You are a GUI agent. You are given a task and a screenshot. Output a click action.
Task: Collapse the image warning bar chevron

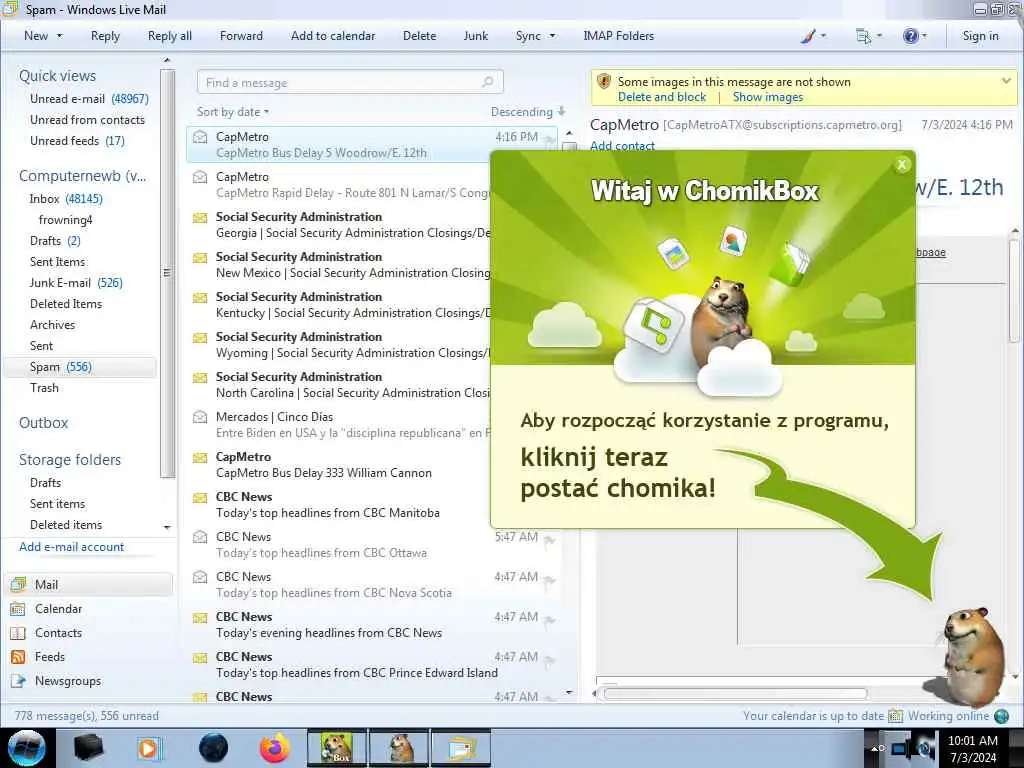(x=1006, y=81)
